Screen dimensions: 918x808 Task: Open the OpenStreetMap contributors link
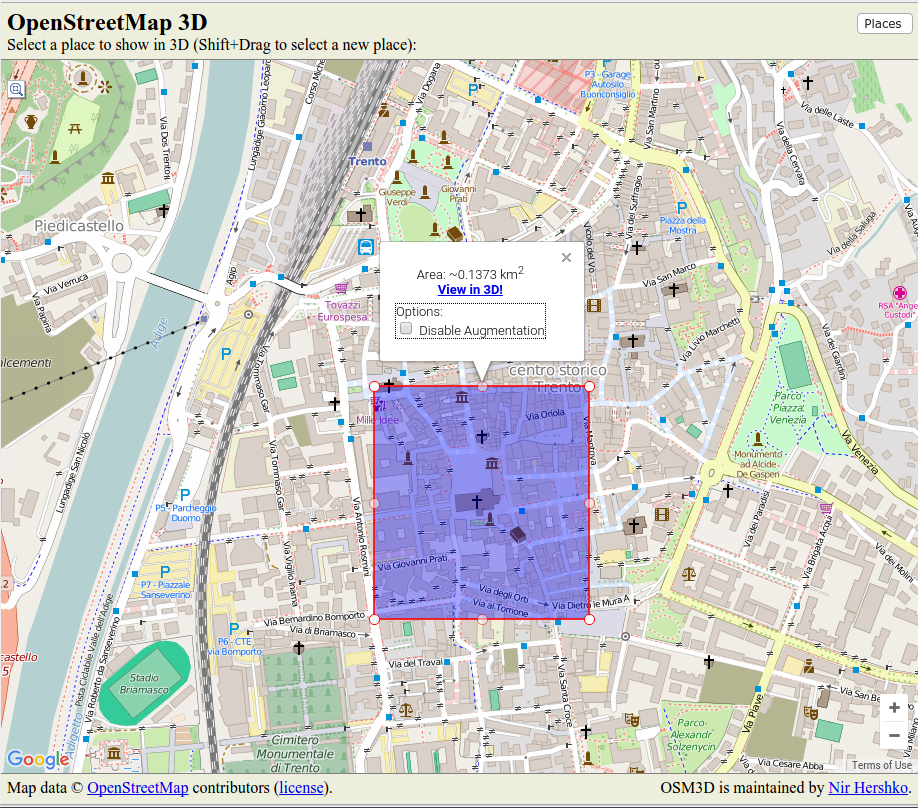coord(138,788)
